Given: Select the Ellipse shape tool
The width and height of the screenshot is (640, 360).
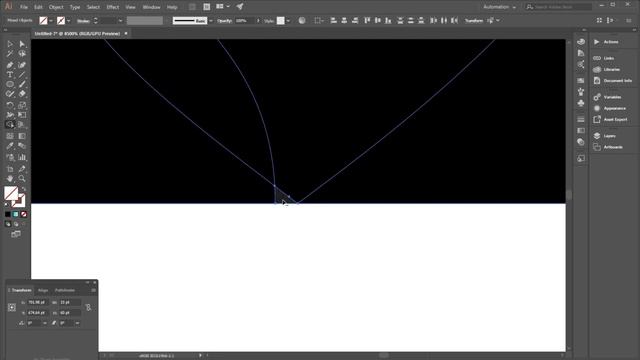Looking at the screenshot, I should coord(10,84).
